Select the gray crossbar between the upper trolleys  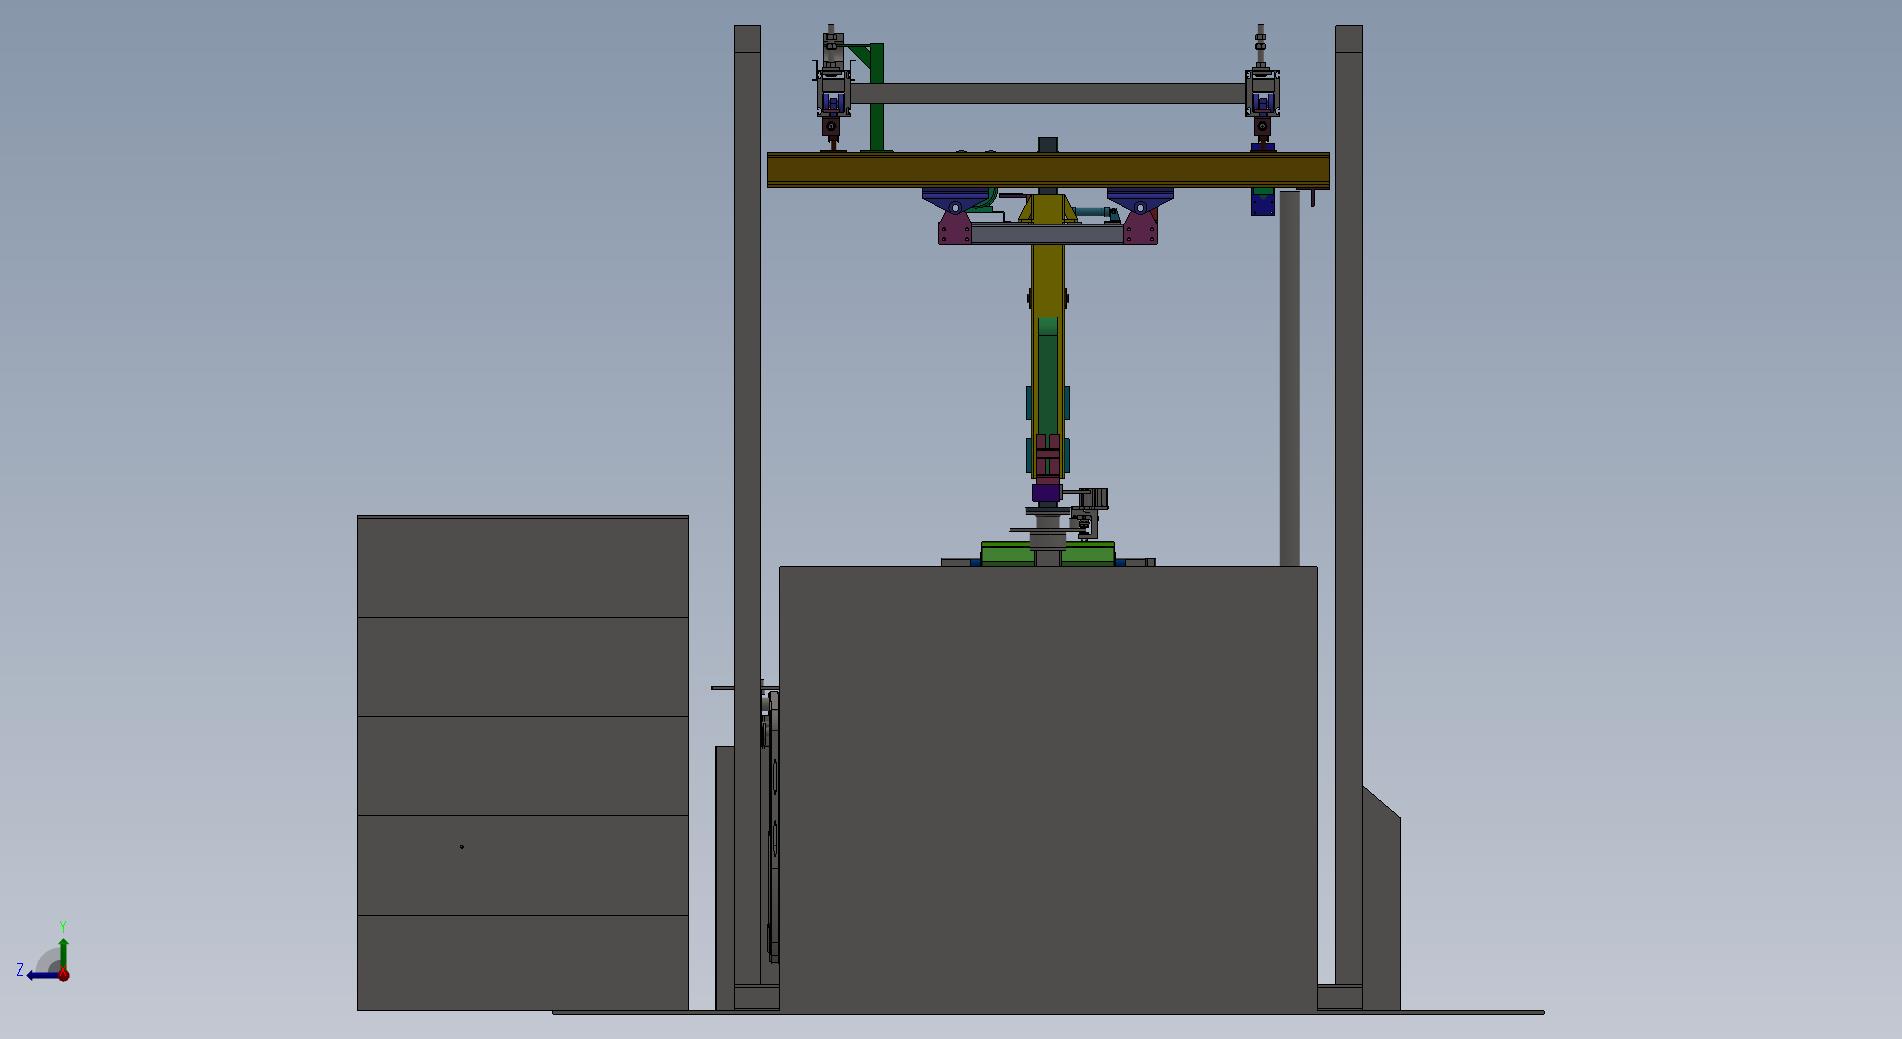1048,94
